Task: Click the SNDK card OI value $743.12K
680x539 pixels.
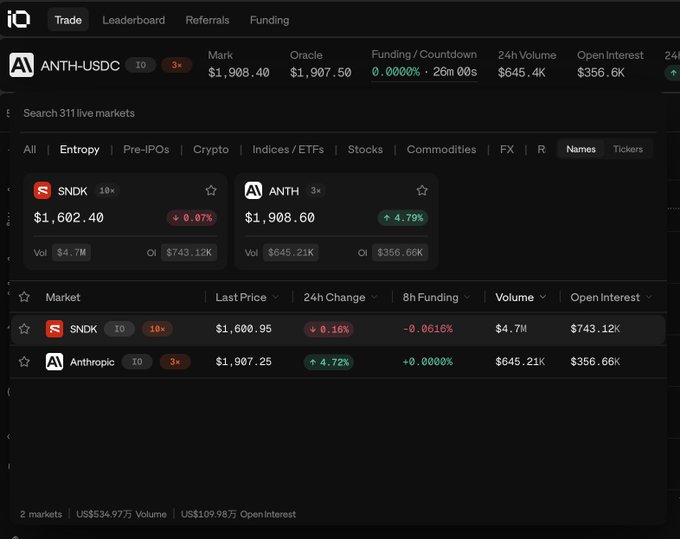Action: click(x=189, y=252)
